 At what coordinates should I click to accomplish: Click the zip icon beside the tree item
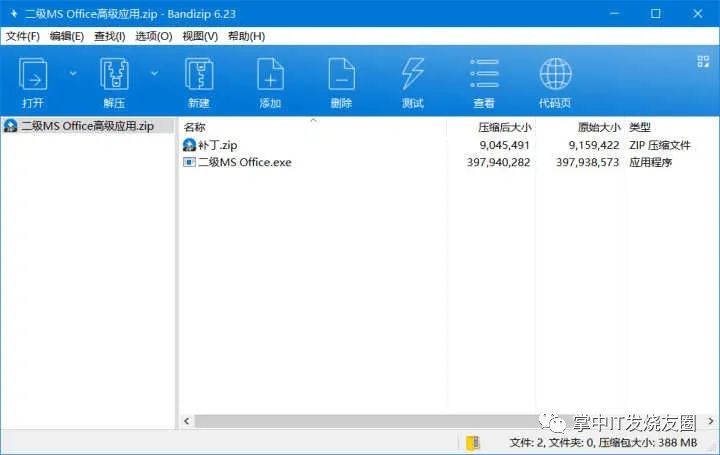[x=11, y=126]
